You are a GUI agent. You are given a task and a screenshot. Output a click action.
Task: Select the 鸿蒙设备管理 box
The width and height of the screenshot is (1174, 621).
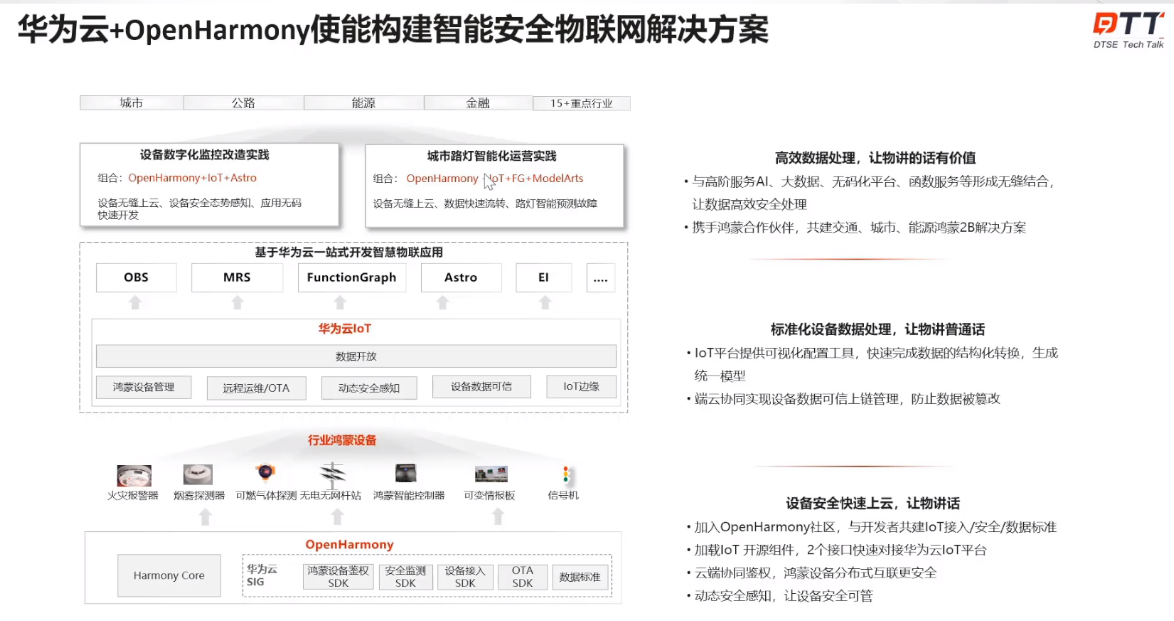[144, 387]
